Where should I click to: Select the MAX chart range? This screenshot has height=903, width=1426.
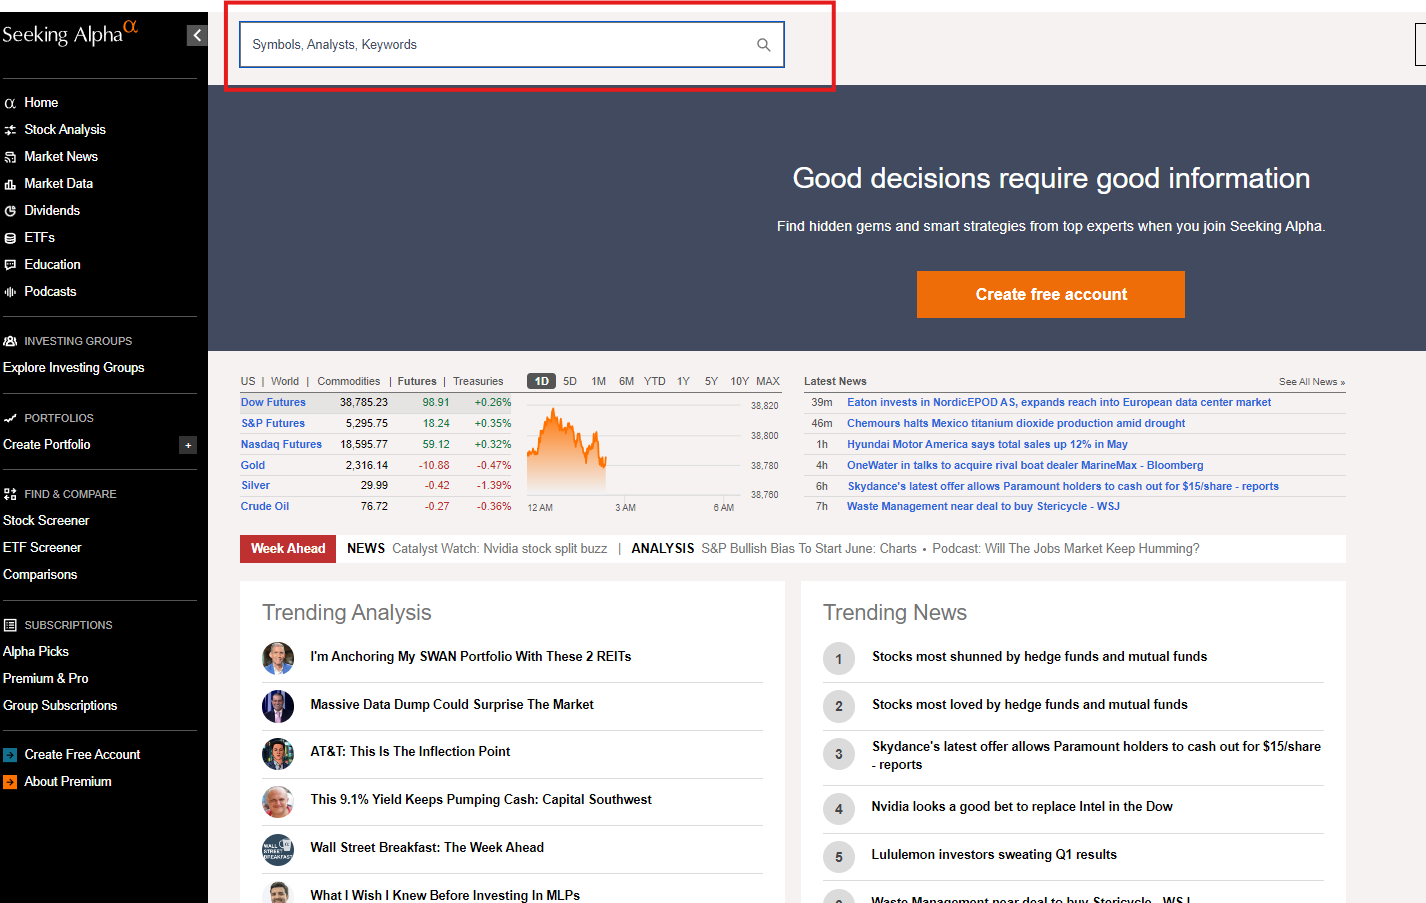pos(768,381)
